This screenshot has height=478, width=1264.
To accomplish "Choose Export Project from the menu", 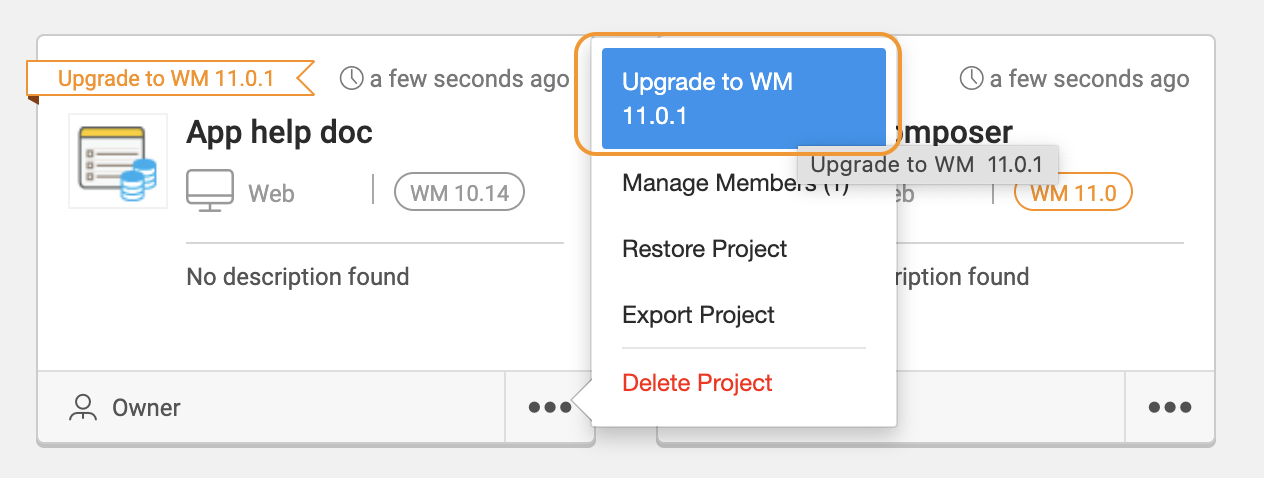I will 698,315.
